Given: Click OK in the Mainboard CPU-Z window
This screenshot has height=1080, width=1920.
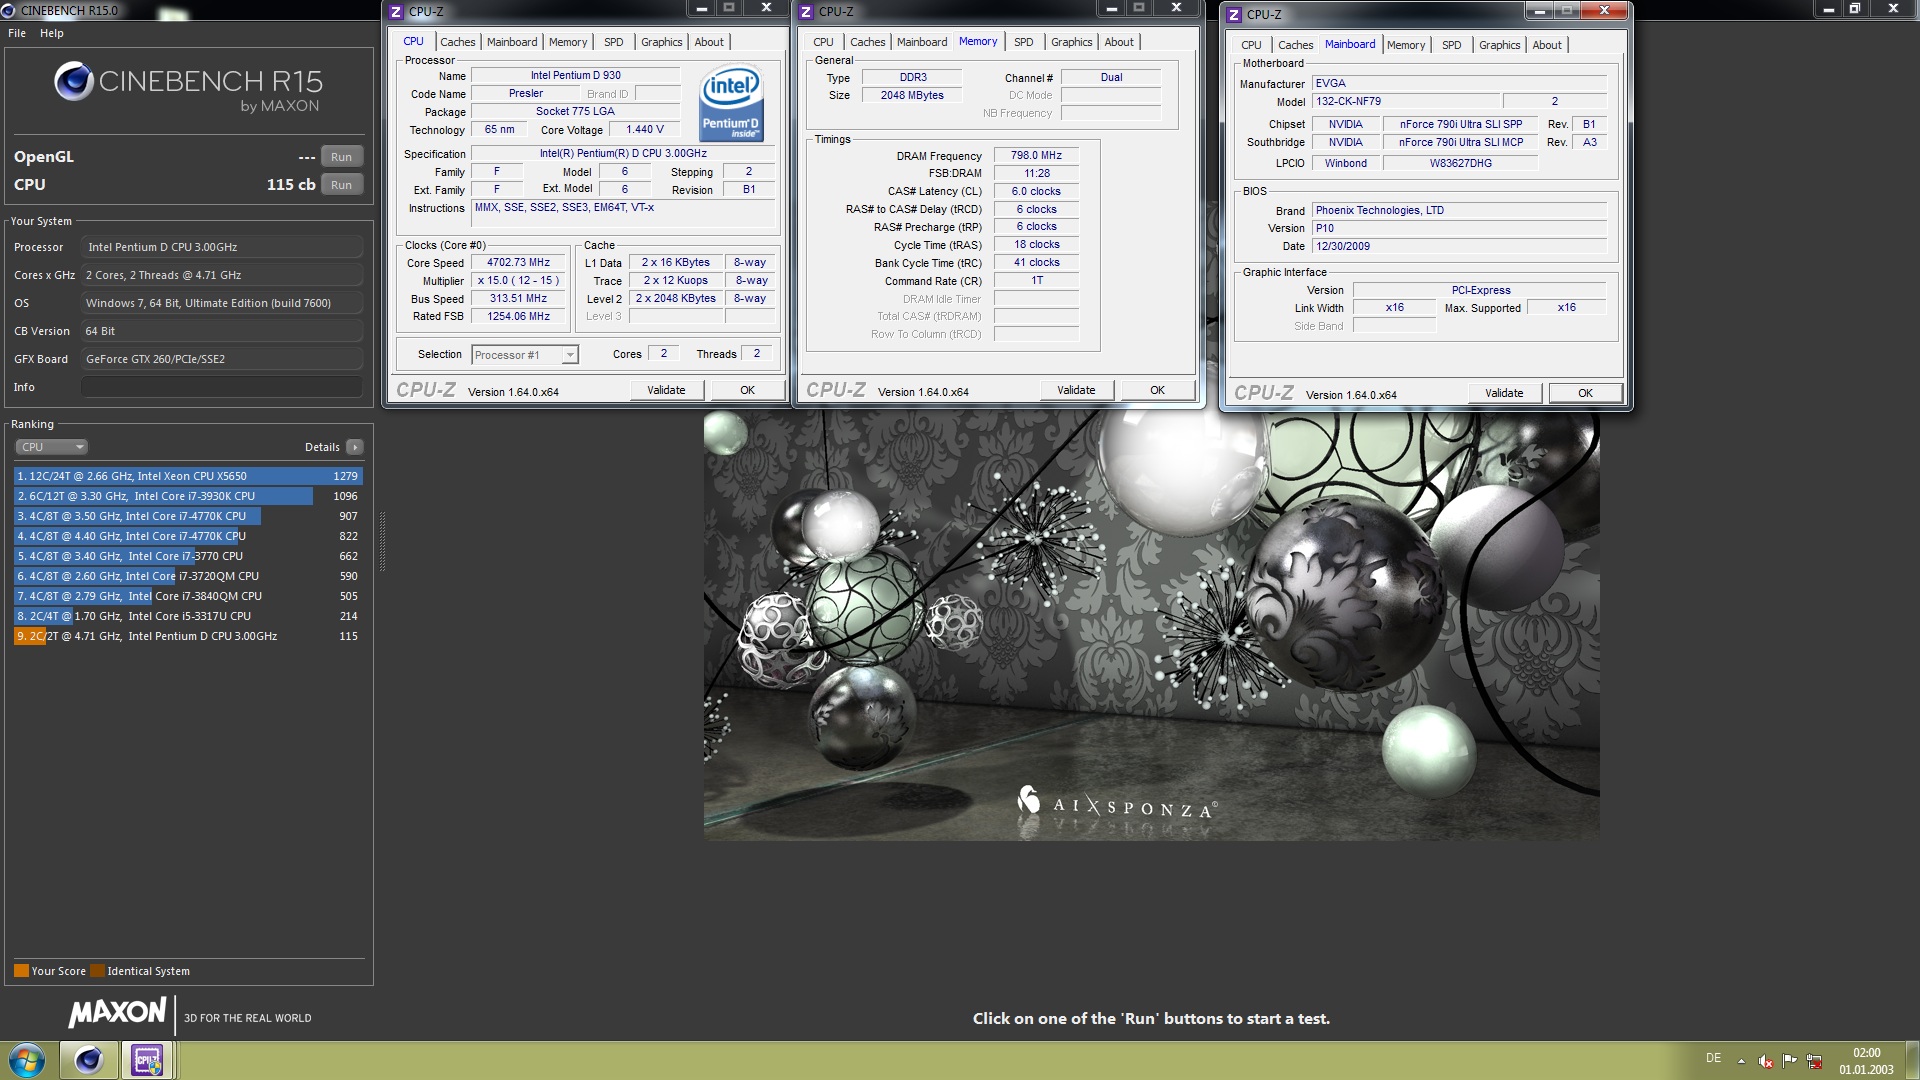Looking at the screenshot, I should pos(1585,393).
